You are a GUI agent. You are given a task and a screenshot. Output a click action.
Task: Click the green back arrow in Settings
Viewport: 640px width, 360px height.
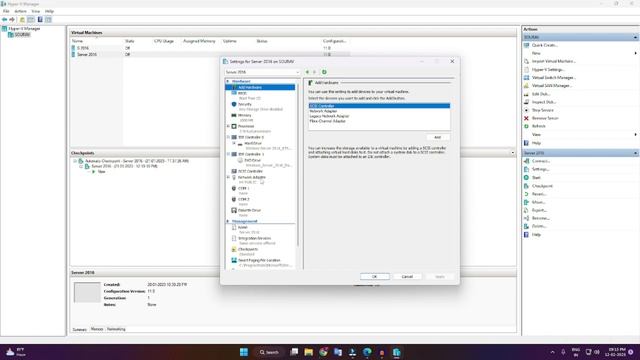click(x=307, y=72)
